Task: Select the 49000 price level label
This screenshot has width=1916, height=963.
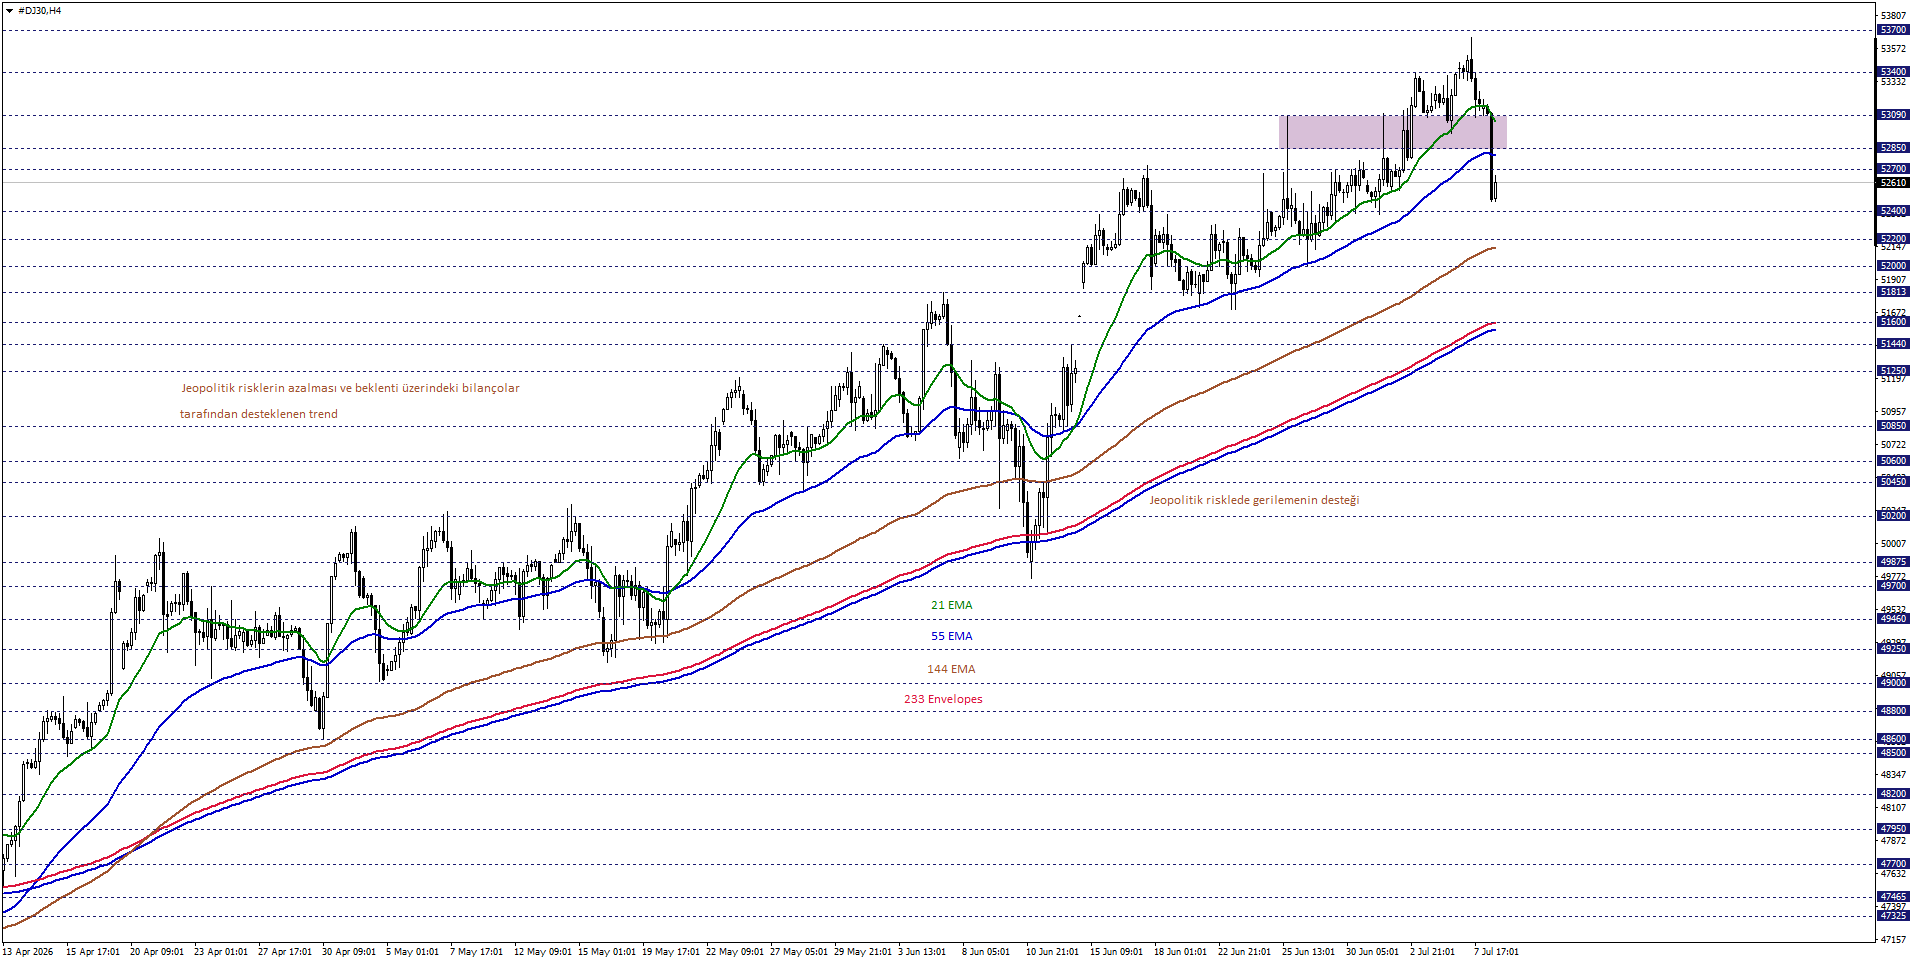Action: (1894, 683)
